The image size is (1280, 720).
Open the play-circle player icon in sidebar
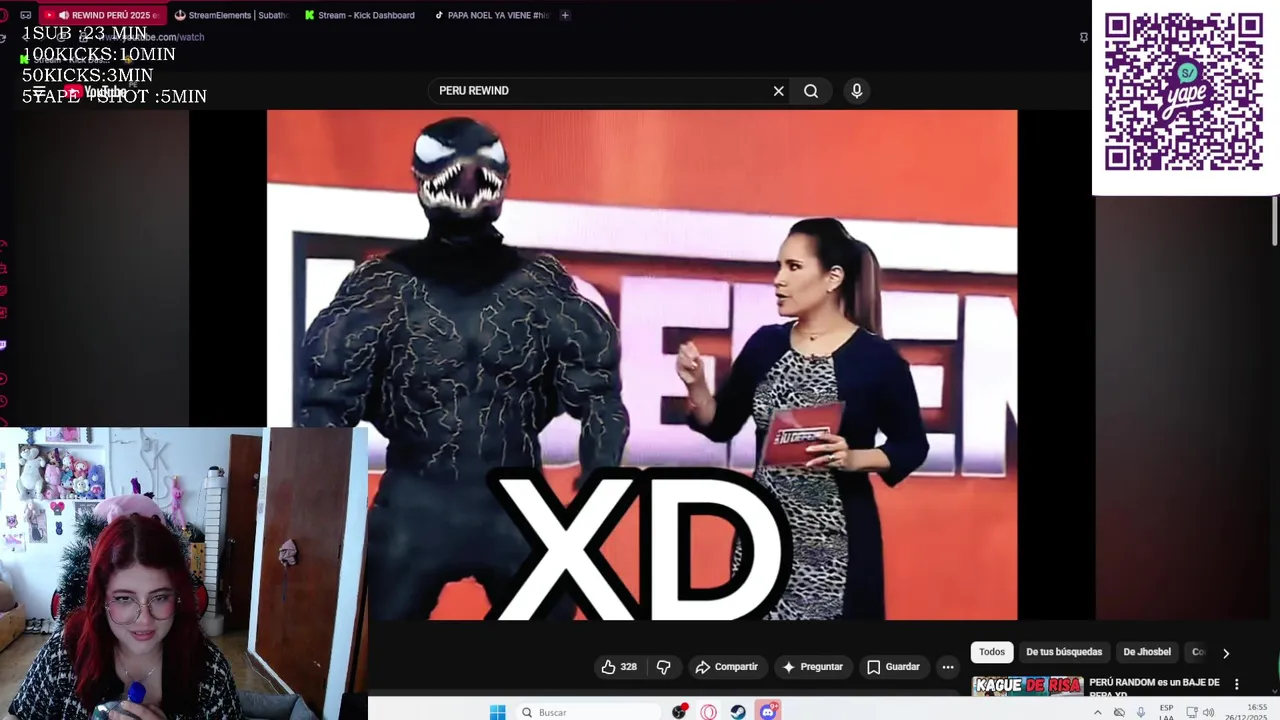[3, 379]
